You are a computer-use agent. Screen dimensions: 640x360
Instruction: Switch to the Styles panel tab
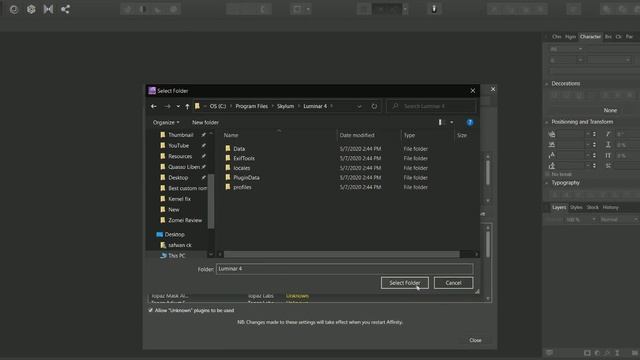click(576, 207)
